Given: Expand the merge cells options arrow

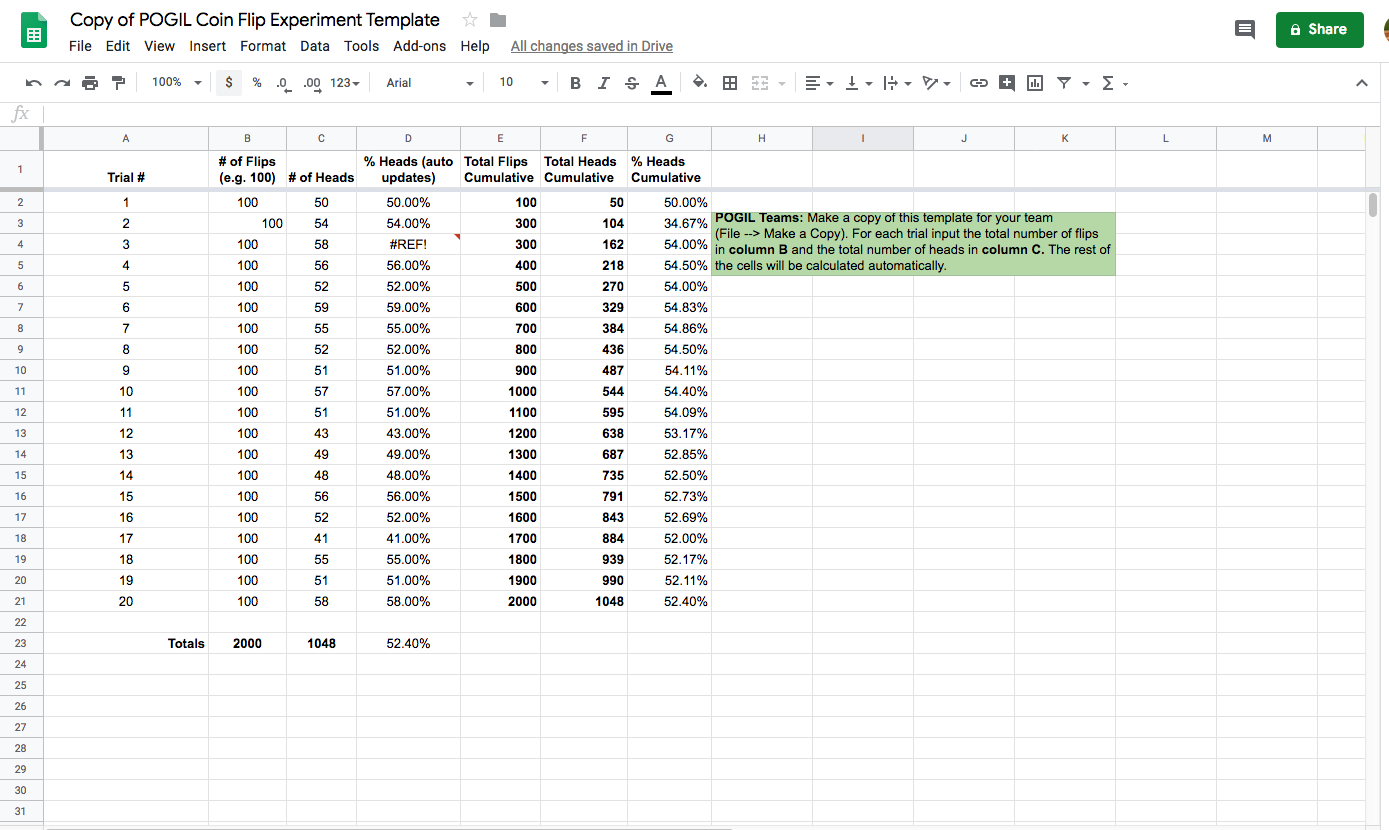Looking at the screenshot, I should coord(782,83).
